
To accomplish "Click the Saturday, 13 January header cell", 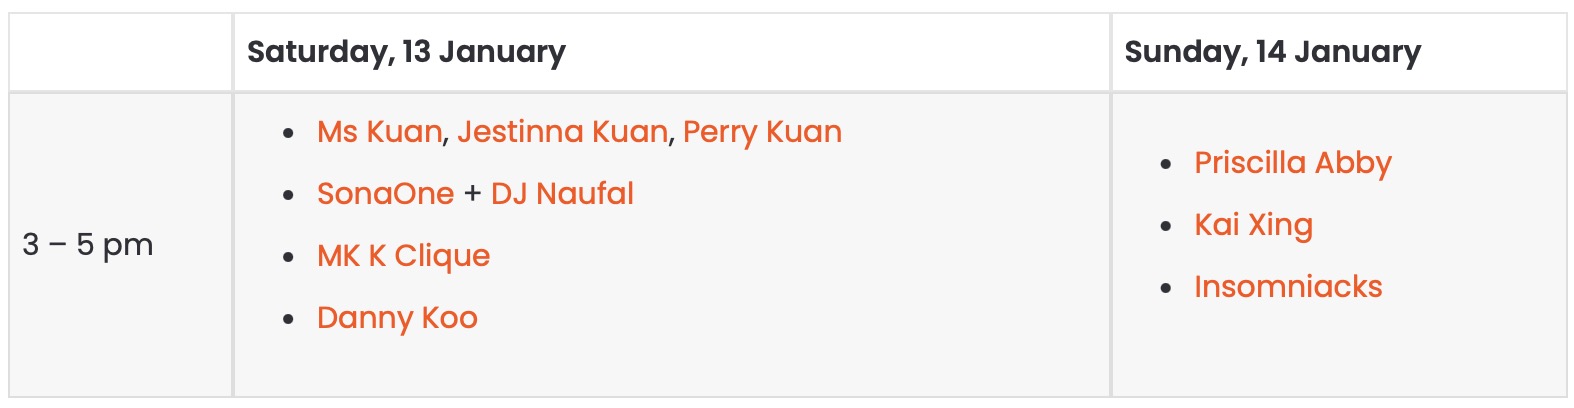I will tap(672, 52).
